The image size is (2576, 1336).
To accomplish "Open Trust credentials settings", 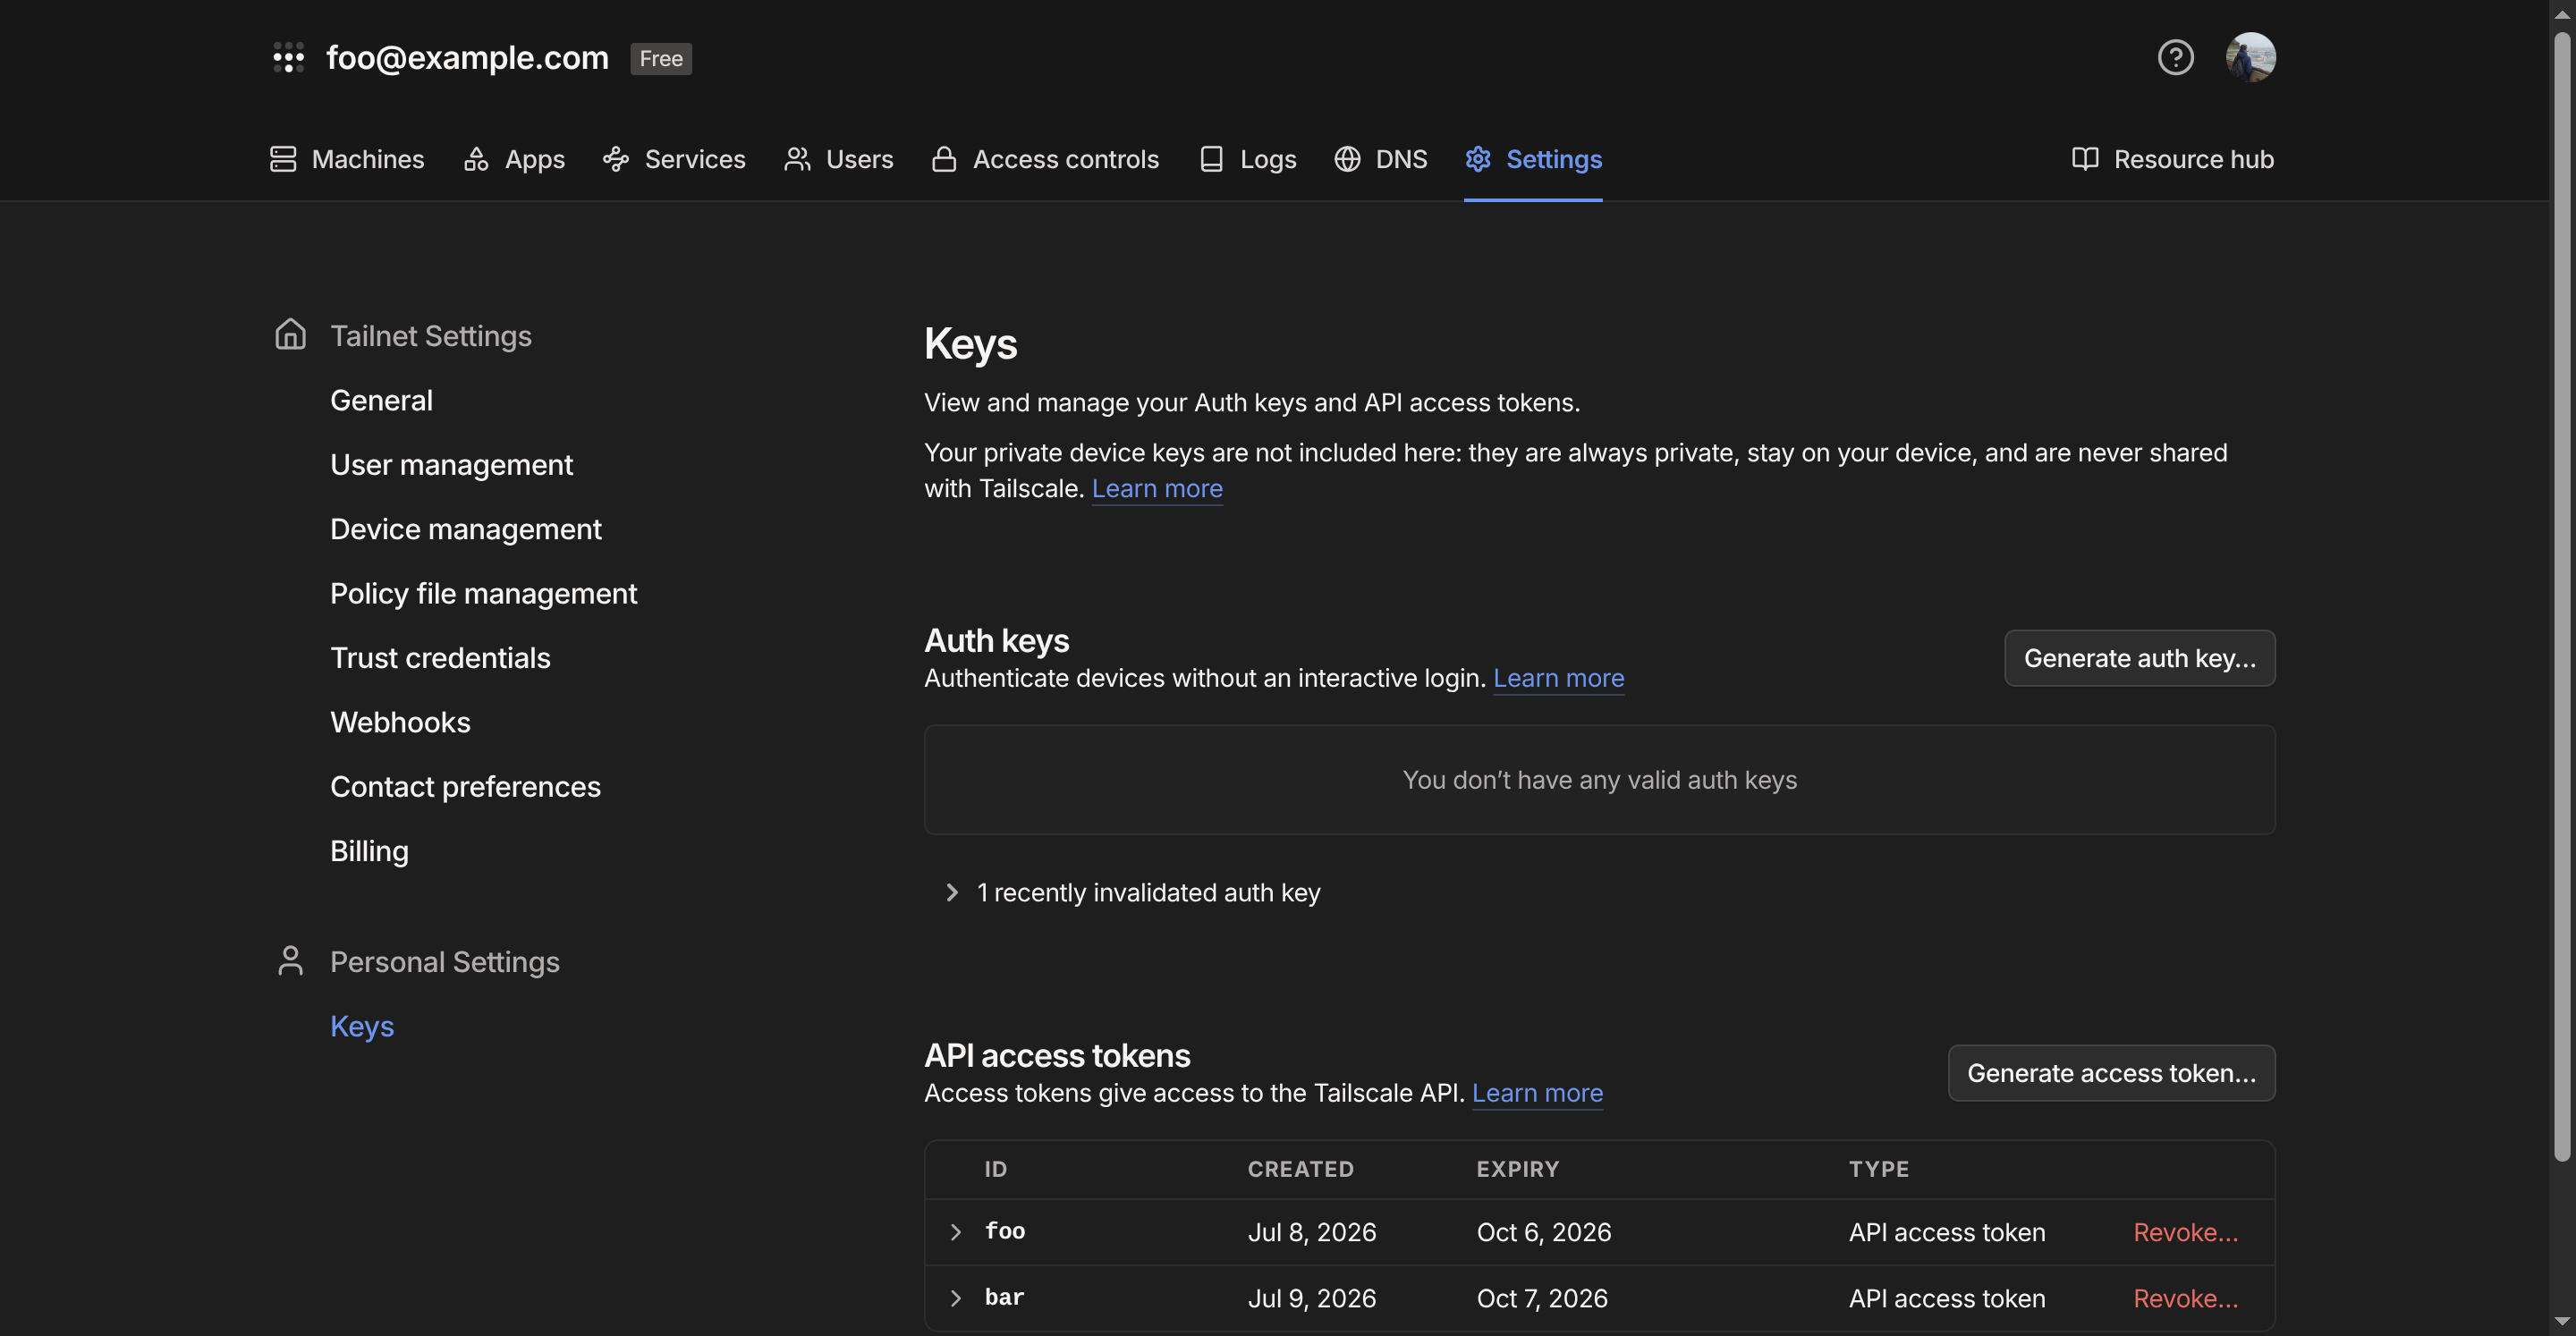I will pos(440,658).
